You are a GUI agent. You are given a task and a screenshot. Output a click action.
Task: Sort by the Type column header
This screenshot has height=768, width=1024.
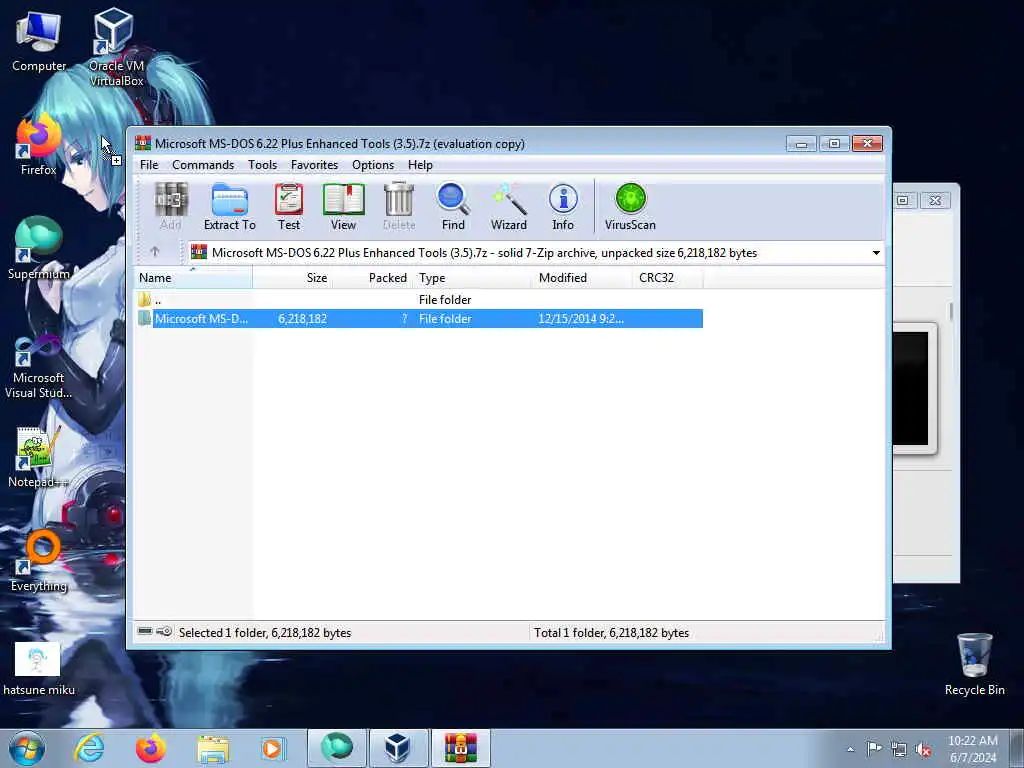[x=473, y=278]
